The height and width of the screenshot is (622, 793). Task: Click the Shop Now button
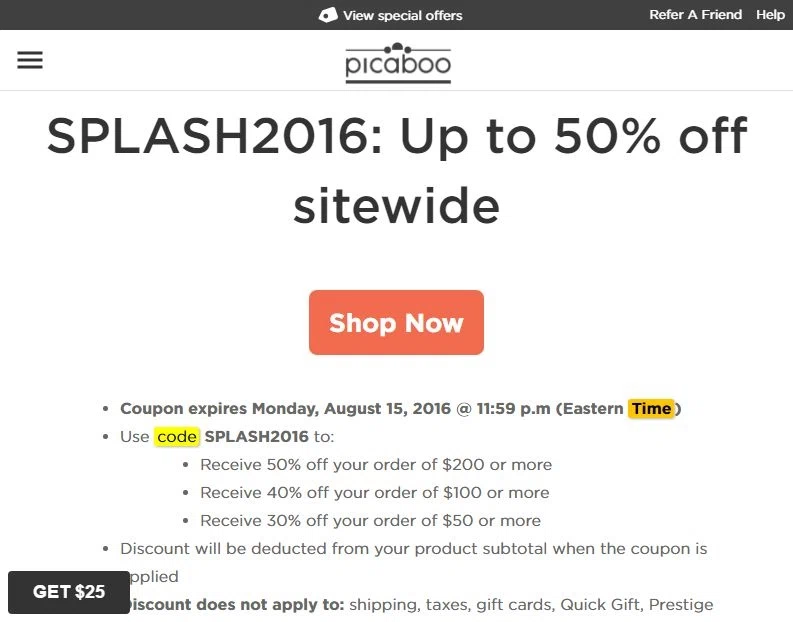click(396, 323)
